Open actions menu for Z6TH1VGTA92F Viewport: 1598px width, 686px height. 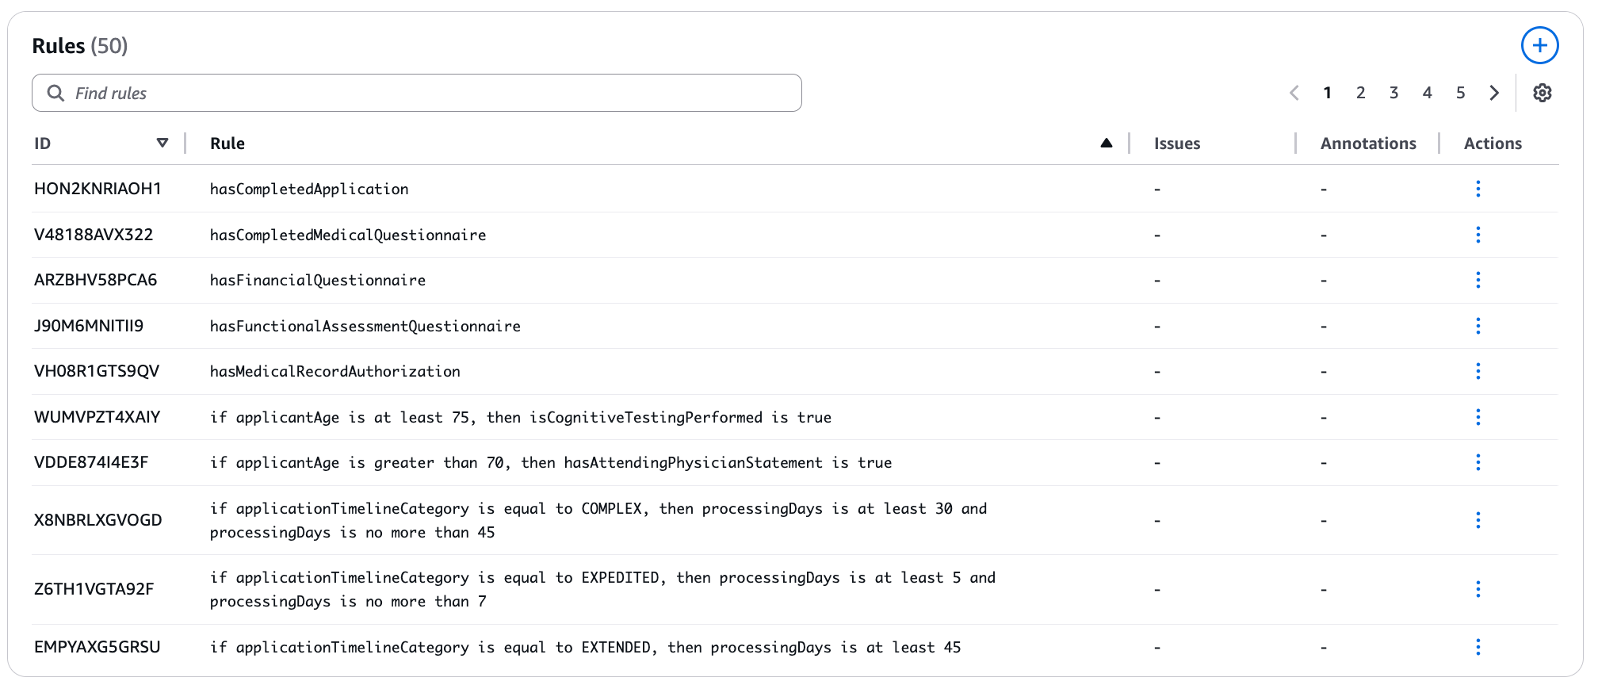1478,589
